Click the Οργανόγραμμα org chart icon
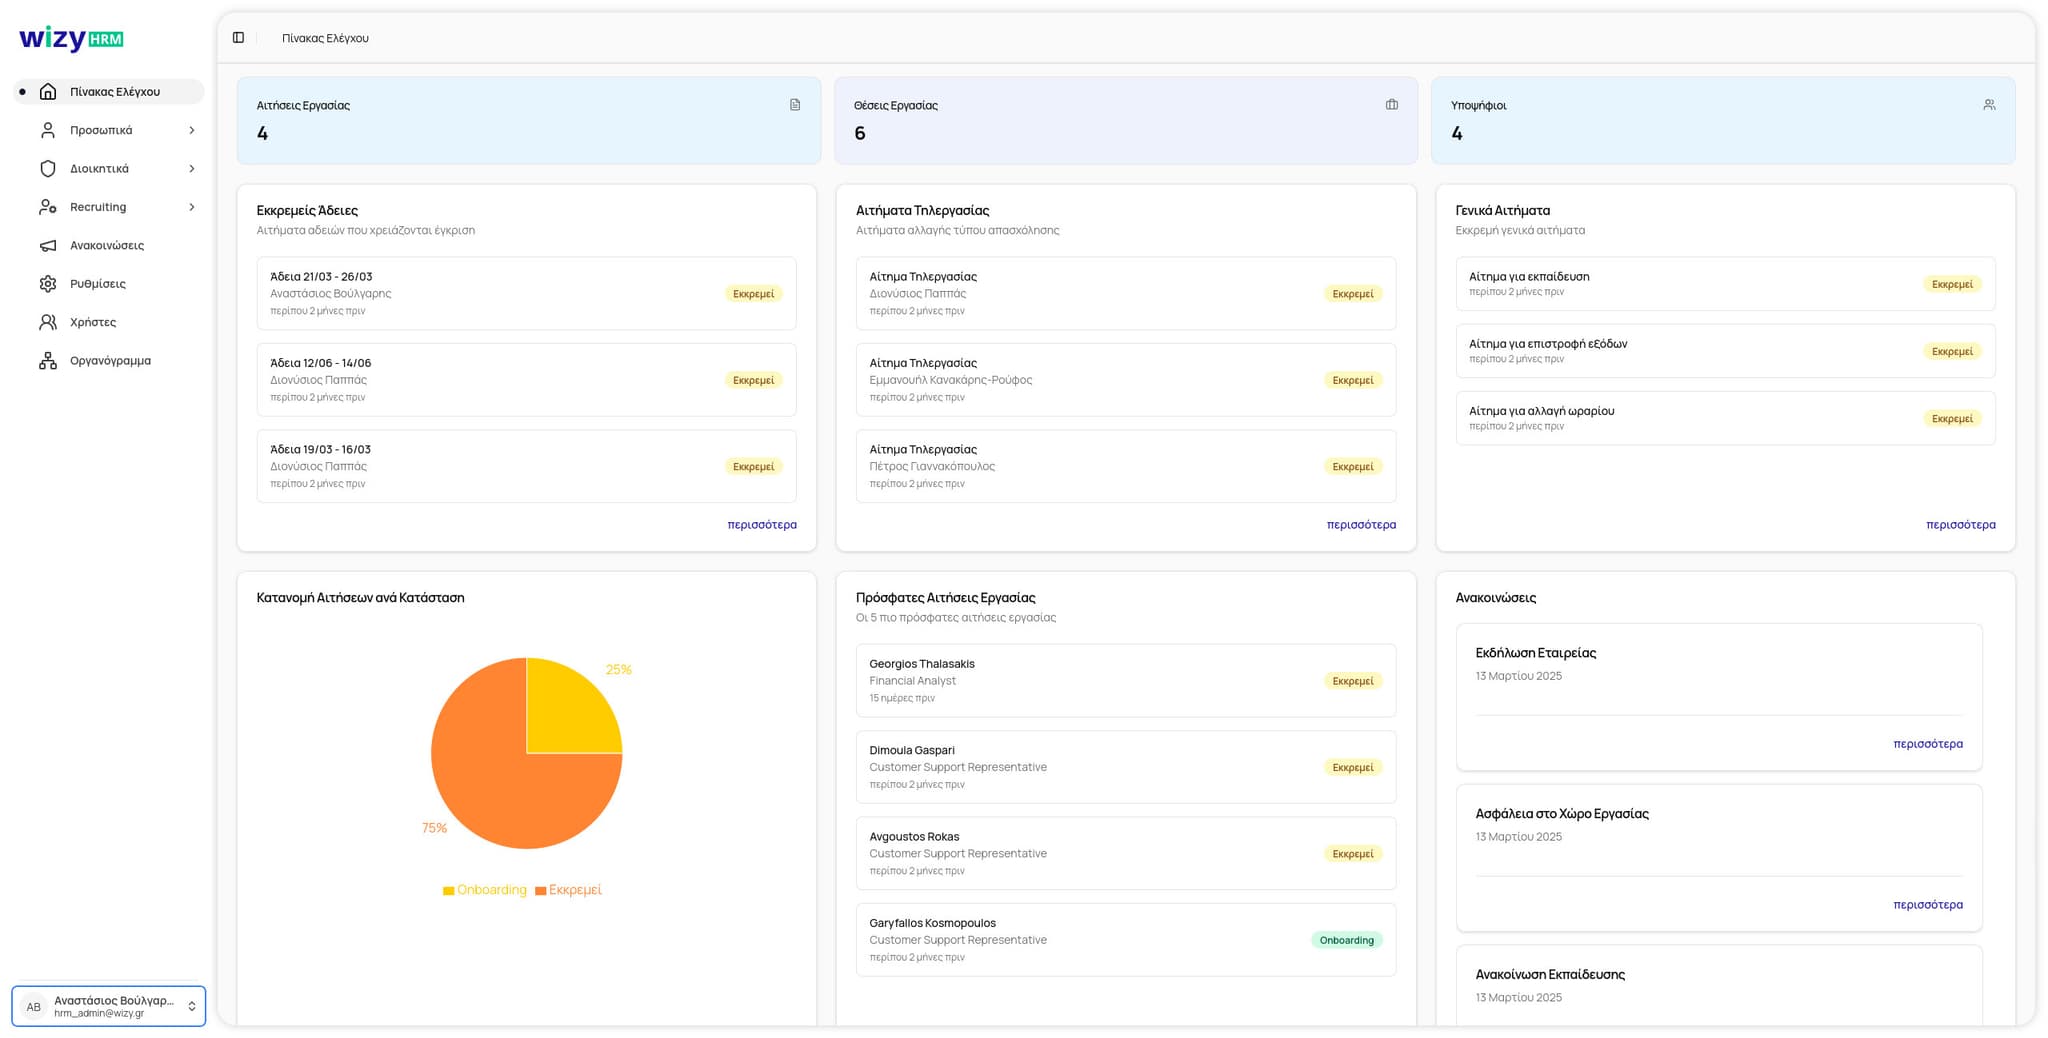 [x=48, y=360]
